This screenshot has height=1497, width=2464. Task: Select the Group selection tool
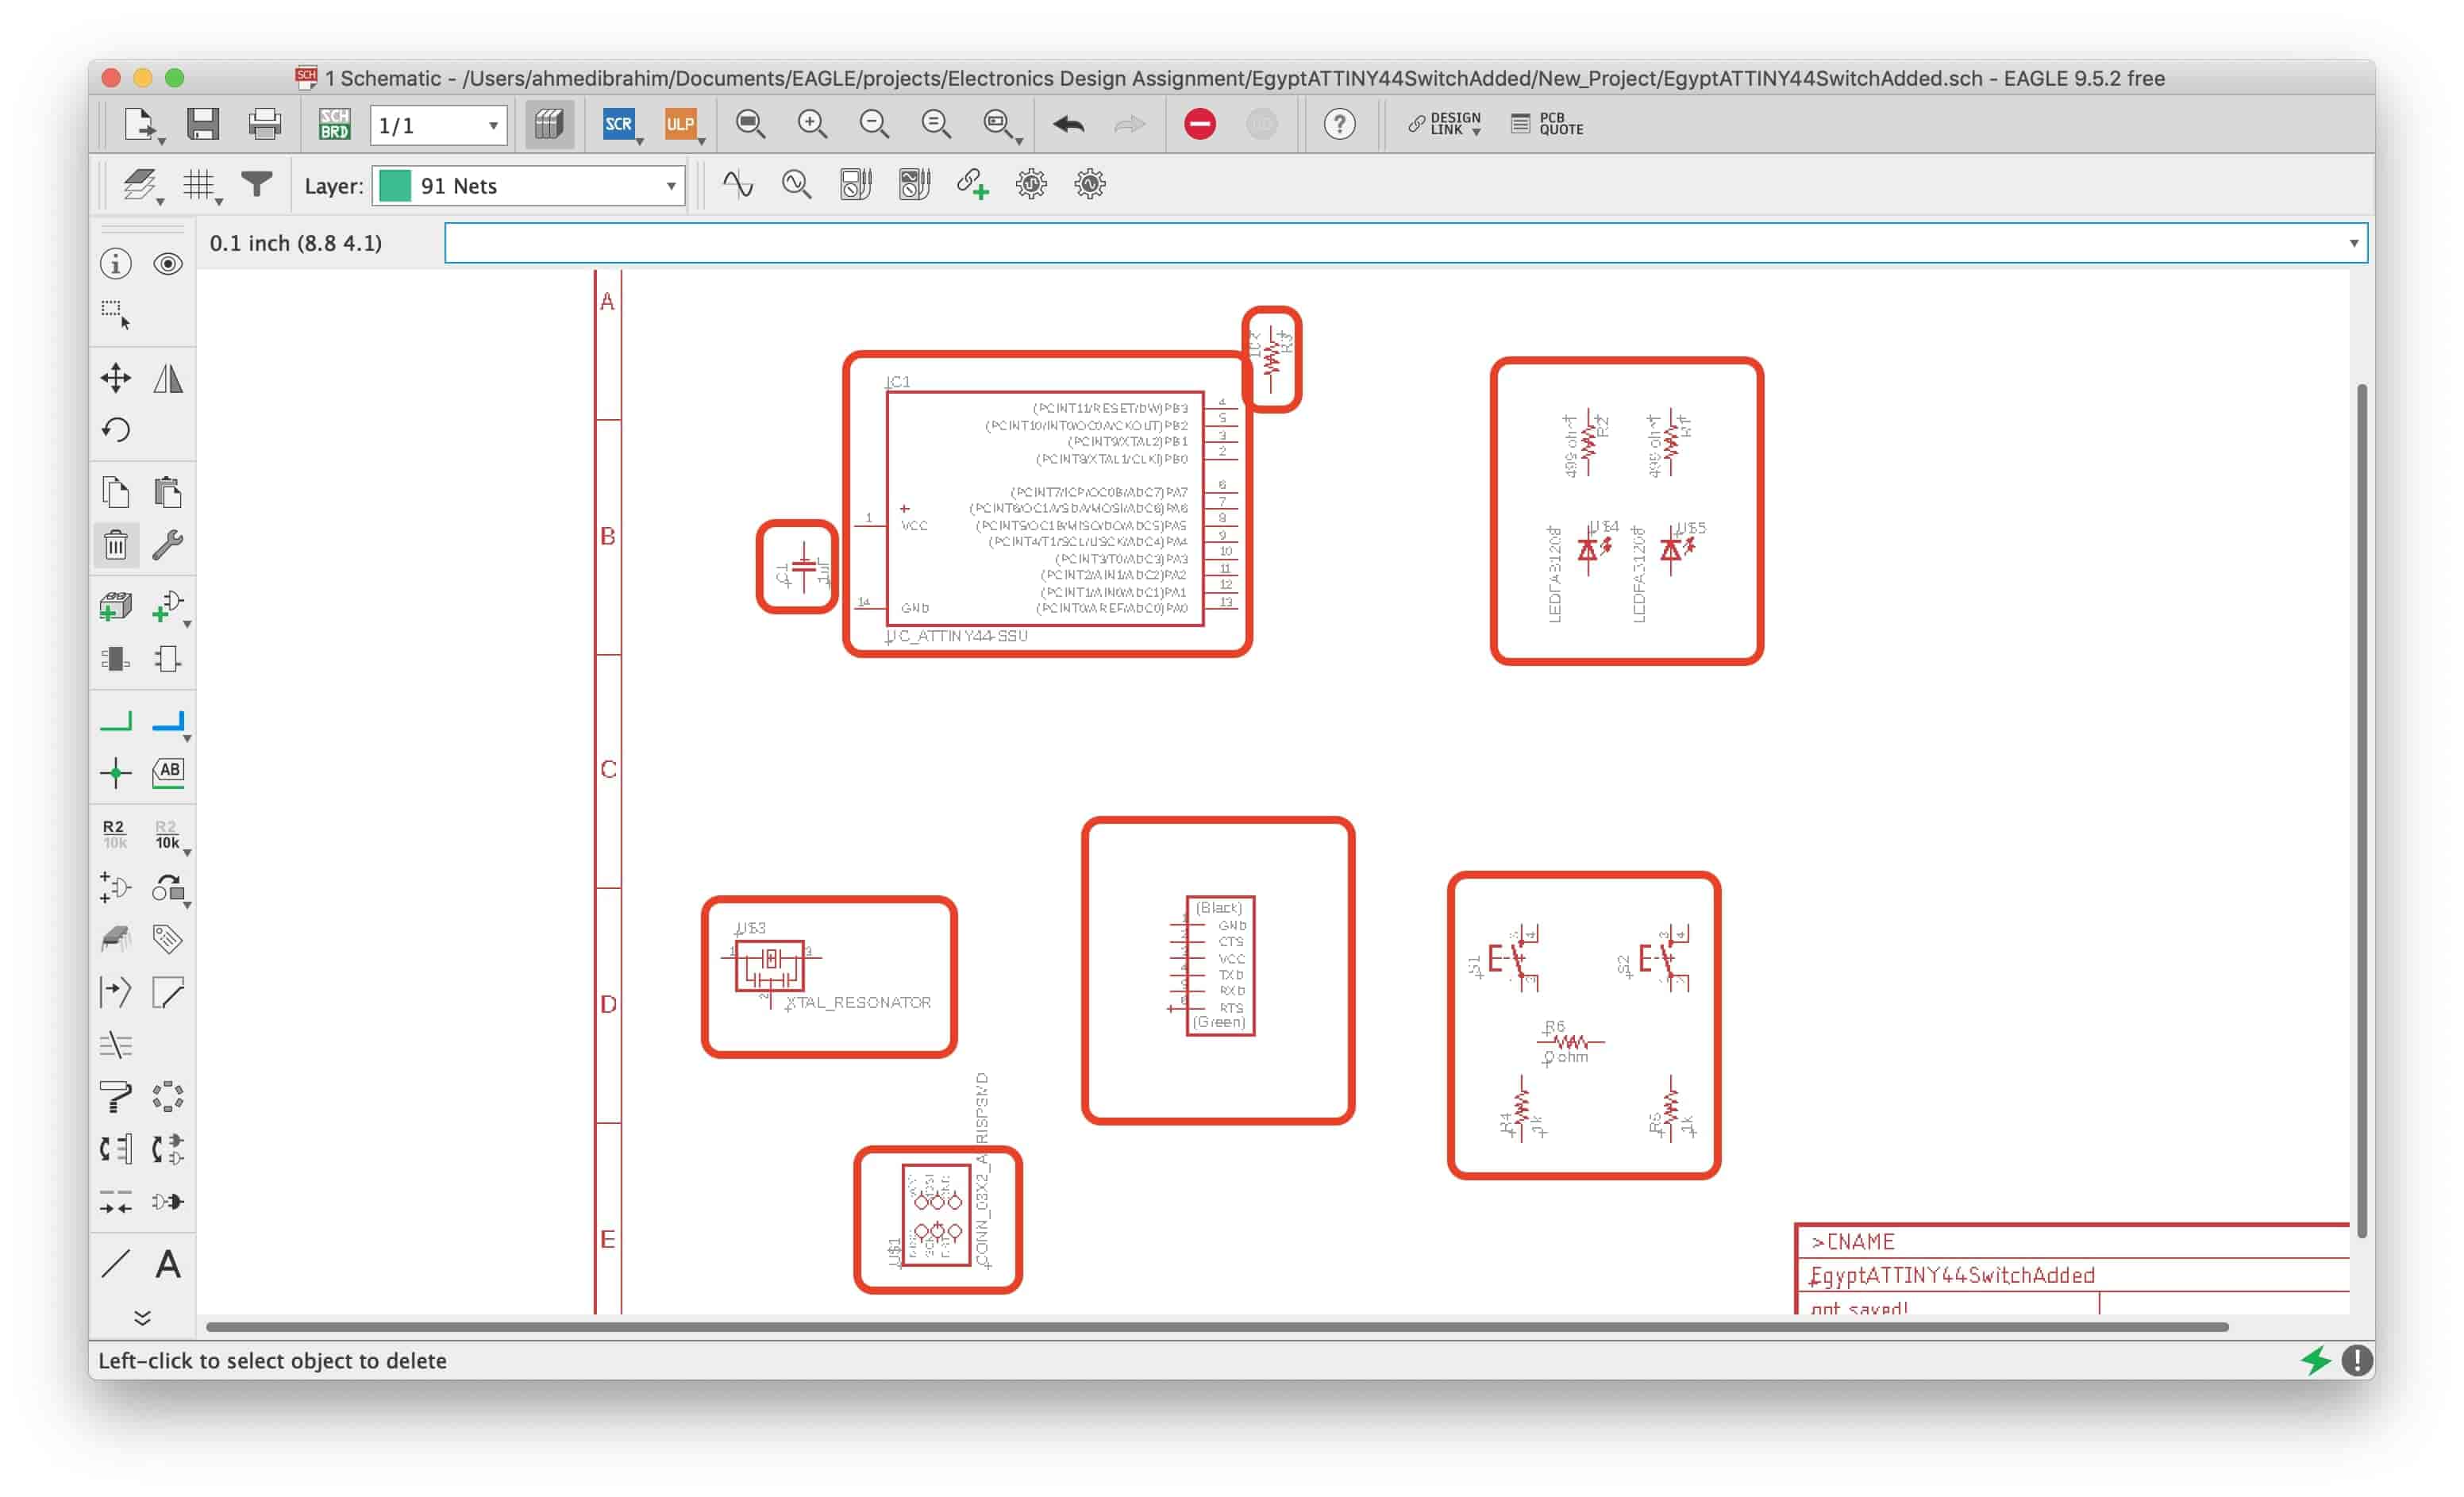pyautogui.click(x=116, y=314)
